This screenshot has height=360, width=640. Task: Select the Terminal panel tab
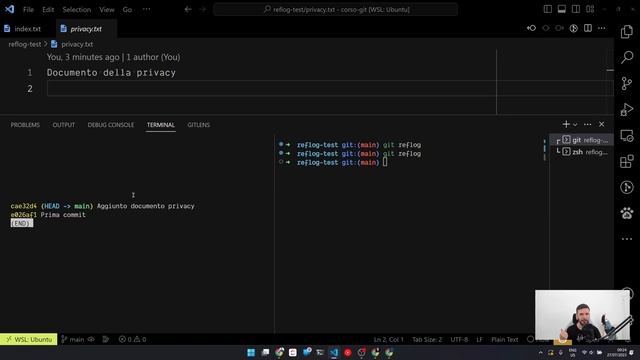coord(161,125)
